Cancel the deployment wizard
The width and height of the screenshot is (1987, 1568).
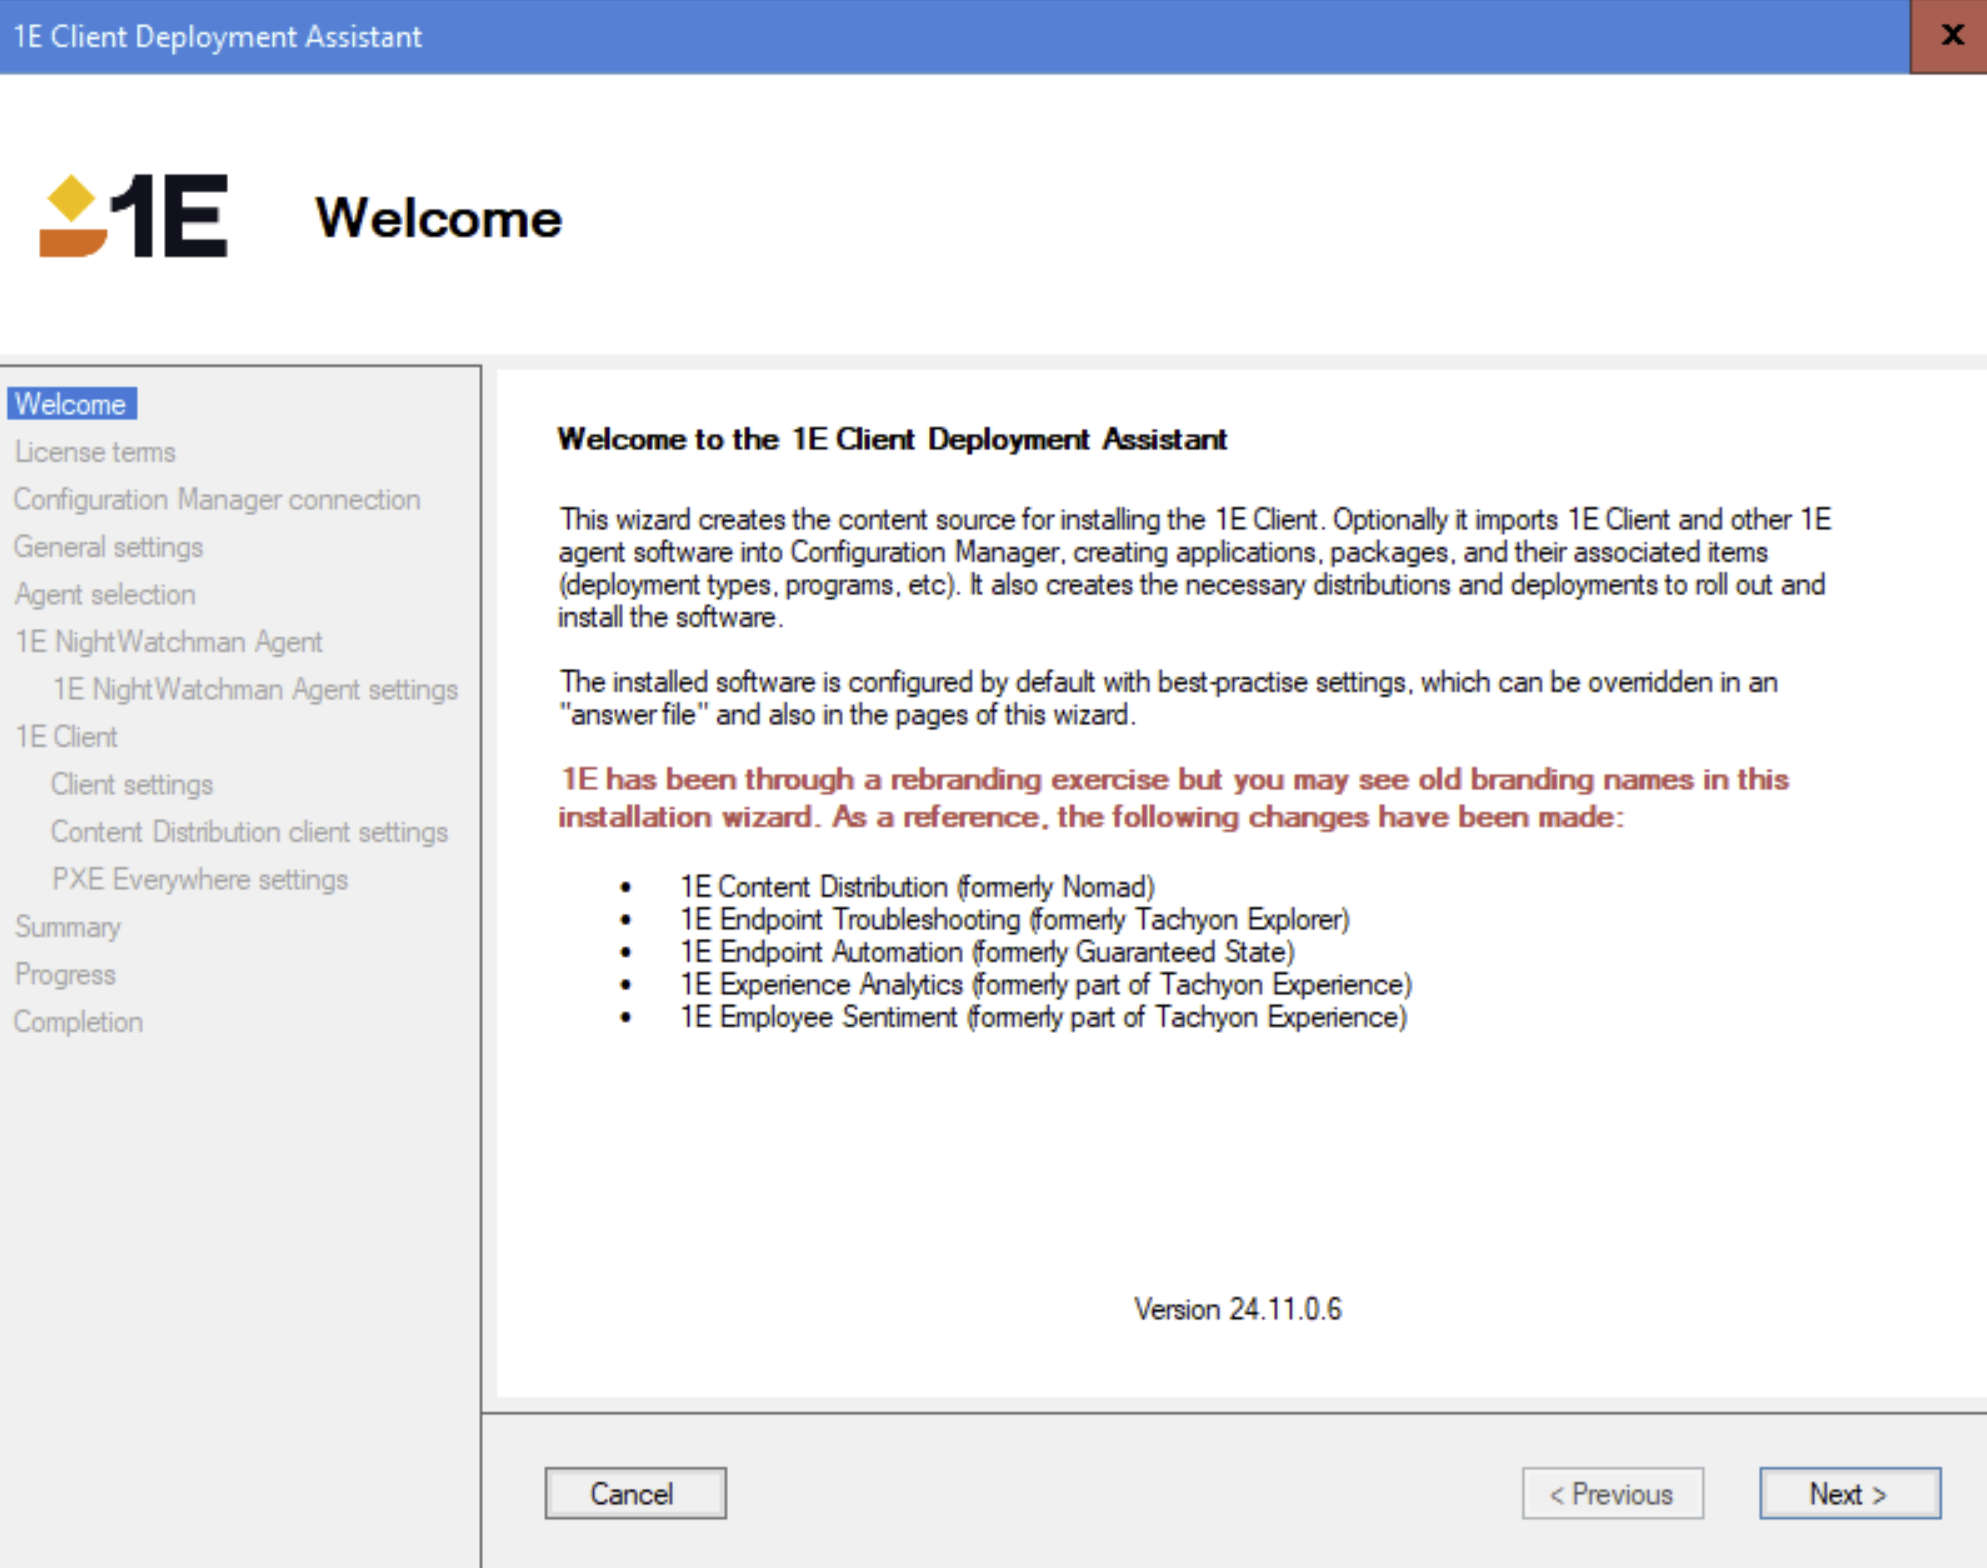pyautogui.click(x=635, y=1493)
